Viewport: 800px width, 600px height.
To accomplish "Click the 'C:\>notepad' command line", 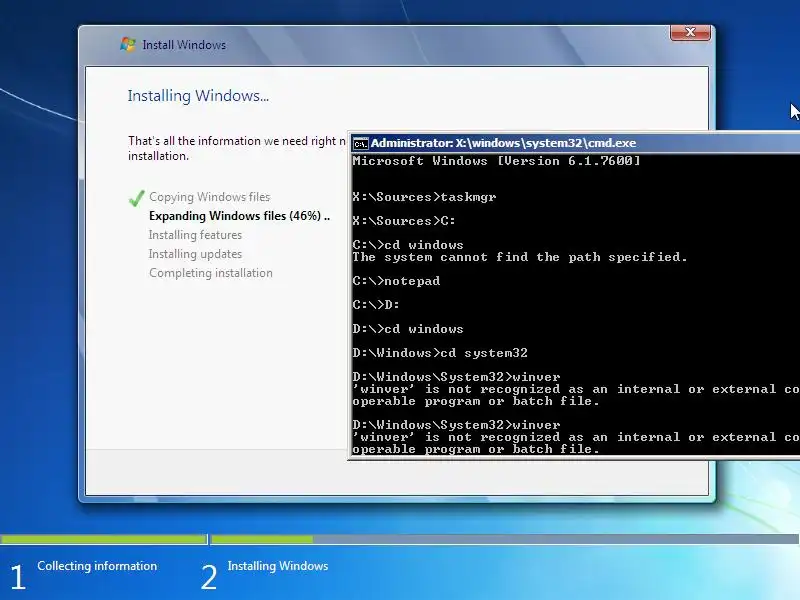I will 396,281.
